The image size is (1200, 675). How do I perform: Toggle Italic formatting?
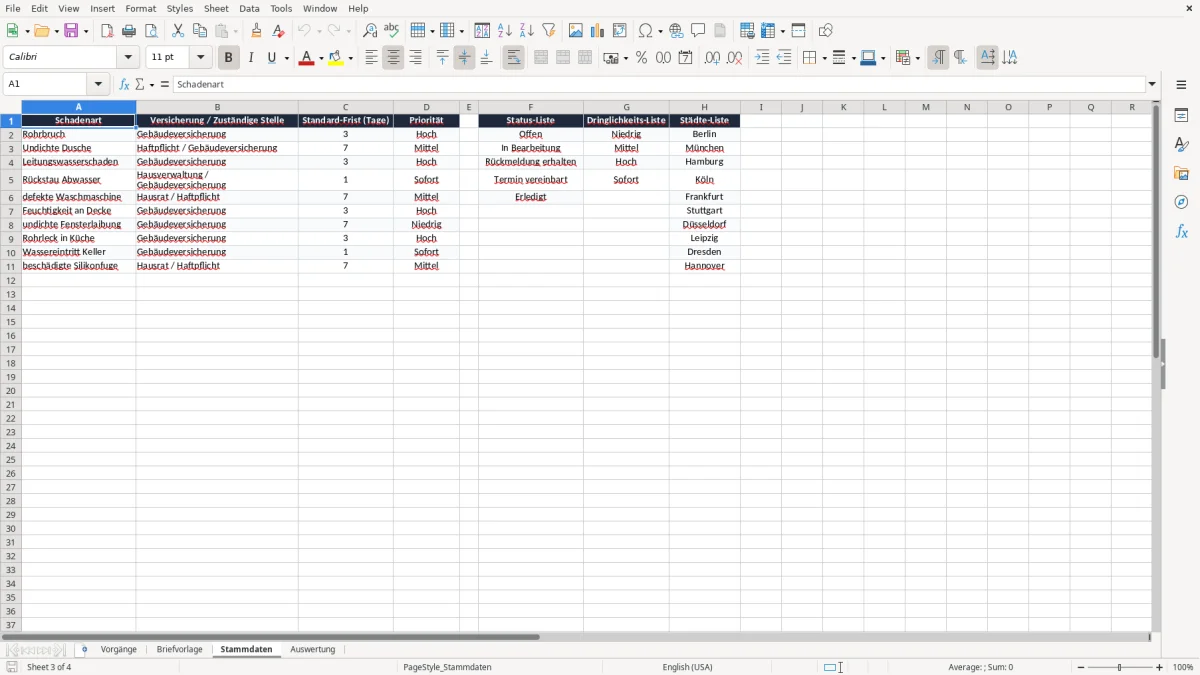point(251,58)
